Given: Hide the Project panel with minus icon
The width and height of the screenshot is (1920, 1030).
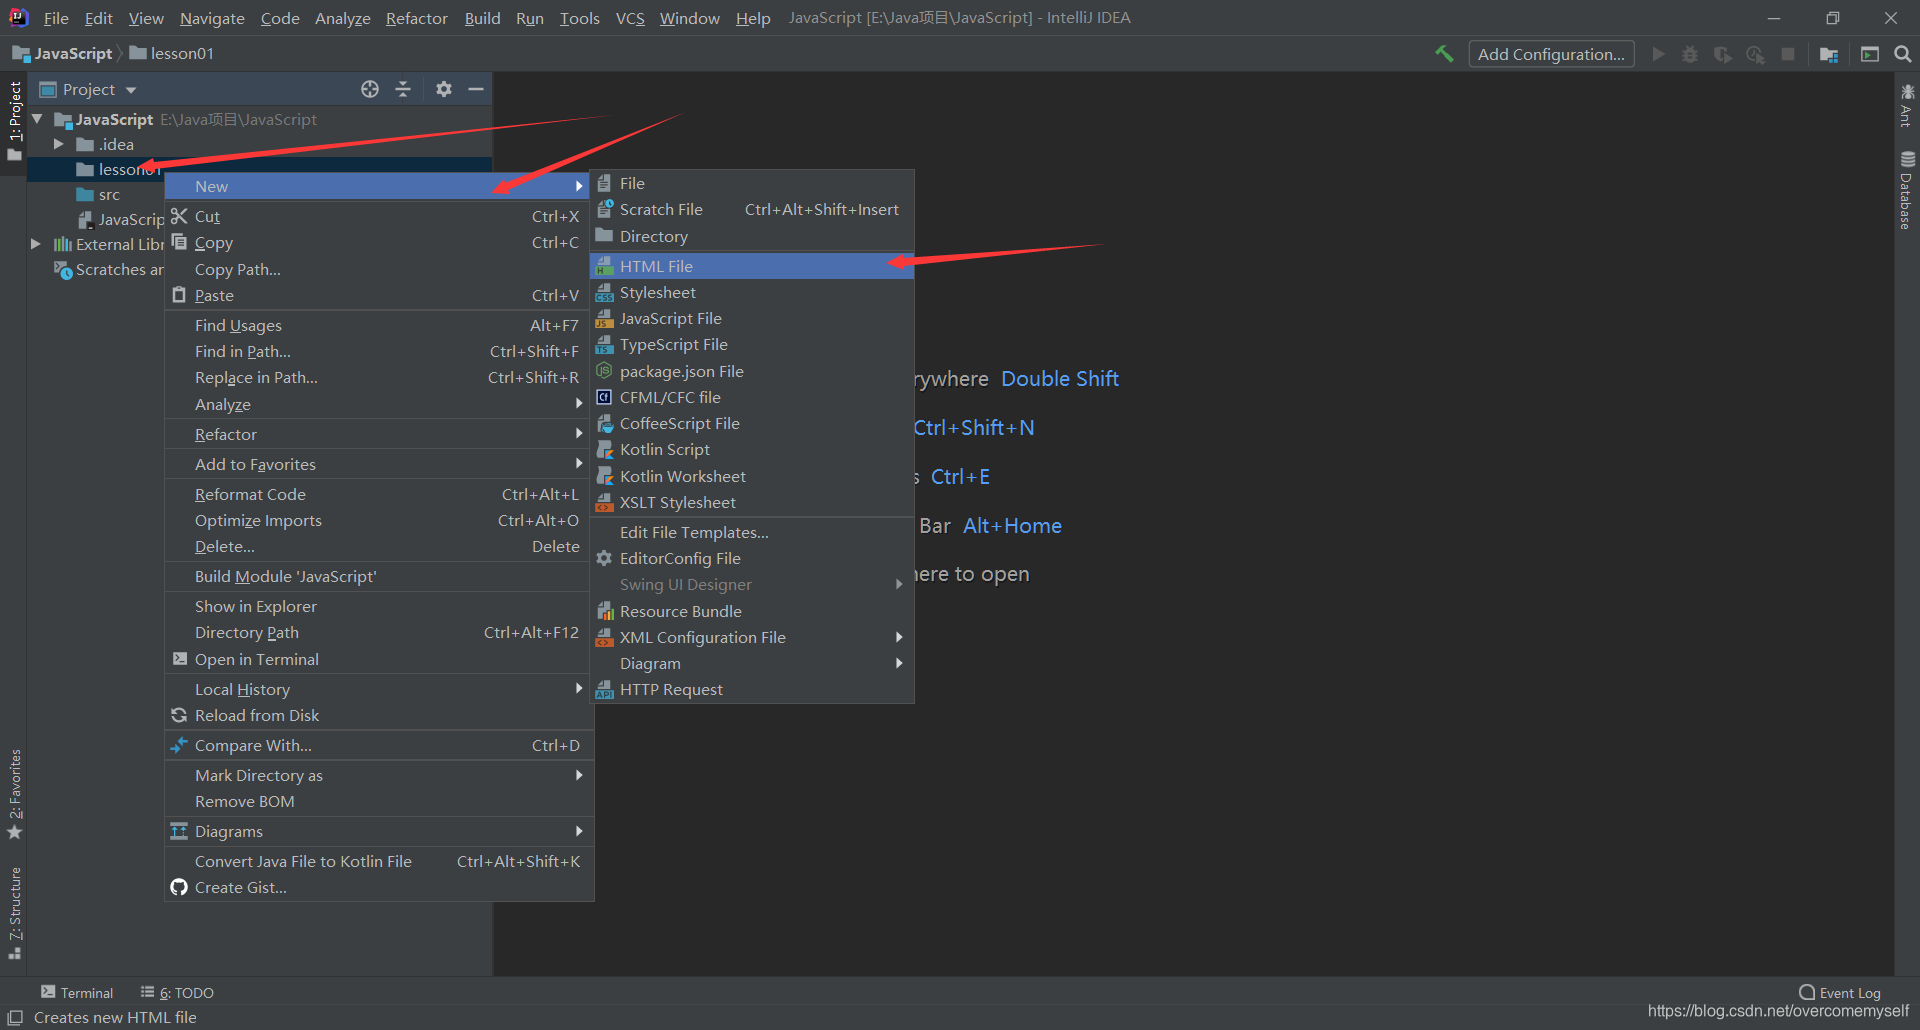Looking at the screenshot, I should point(476,89).
